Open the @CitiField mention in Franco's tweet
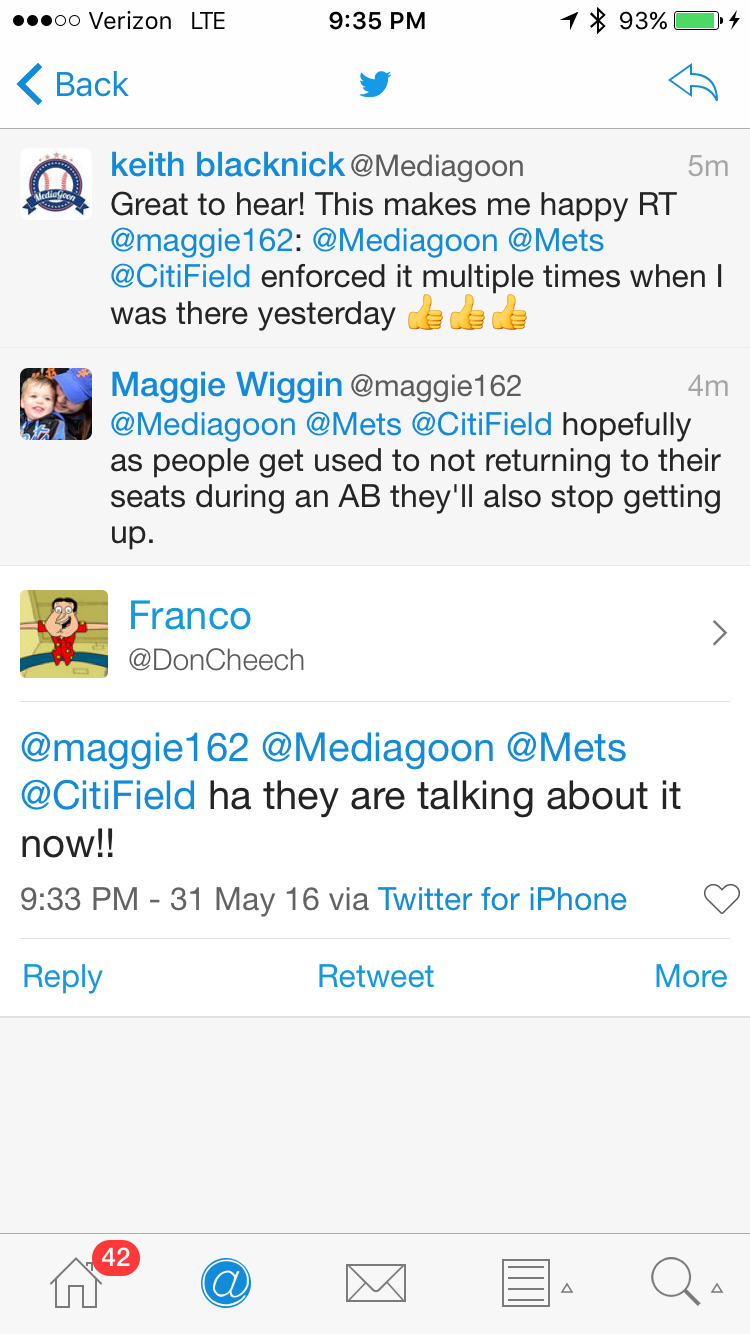This screenshot has height=1334, width=750. (108, 796)
